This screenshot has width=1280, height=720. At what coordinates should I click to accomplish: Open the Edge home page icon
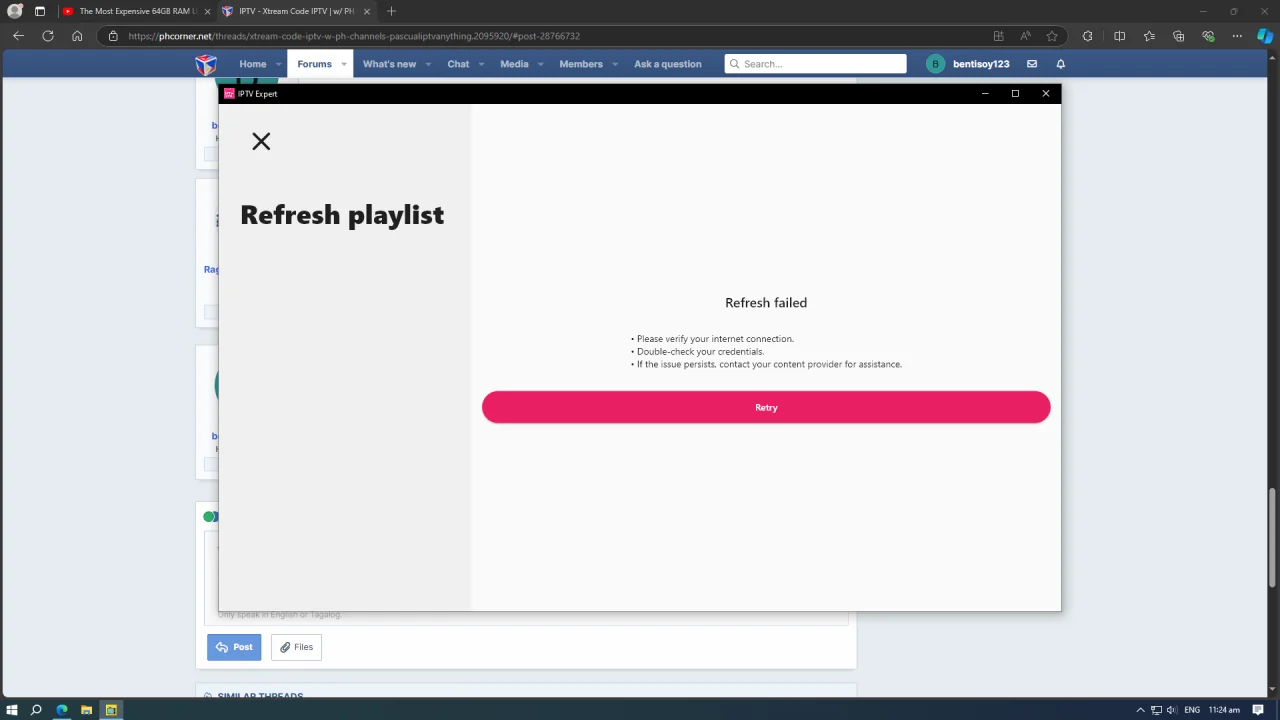[x=77, y=36]
